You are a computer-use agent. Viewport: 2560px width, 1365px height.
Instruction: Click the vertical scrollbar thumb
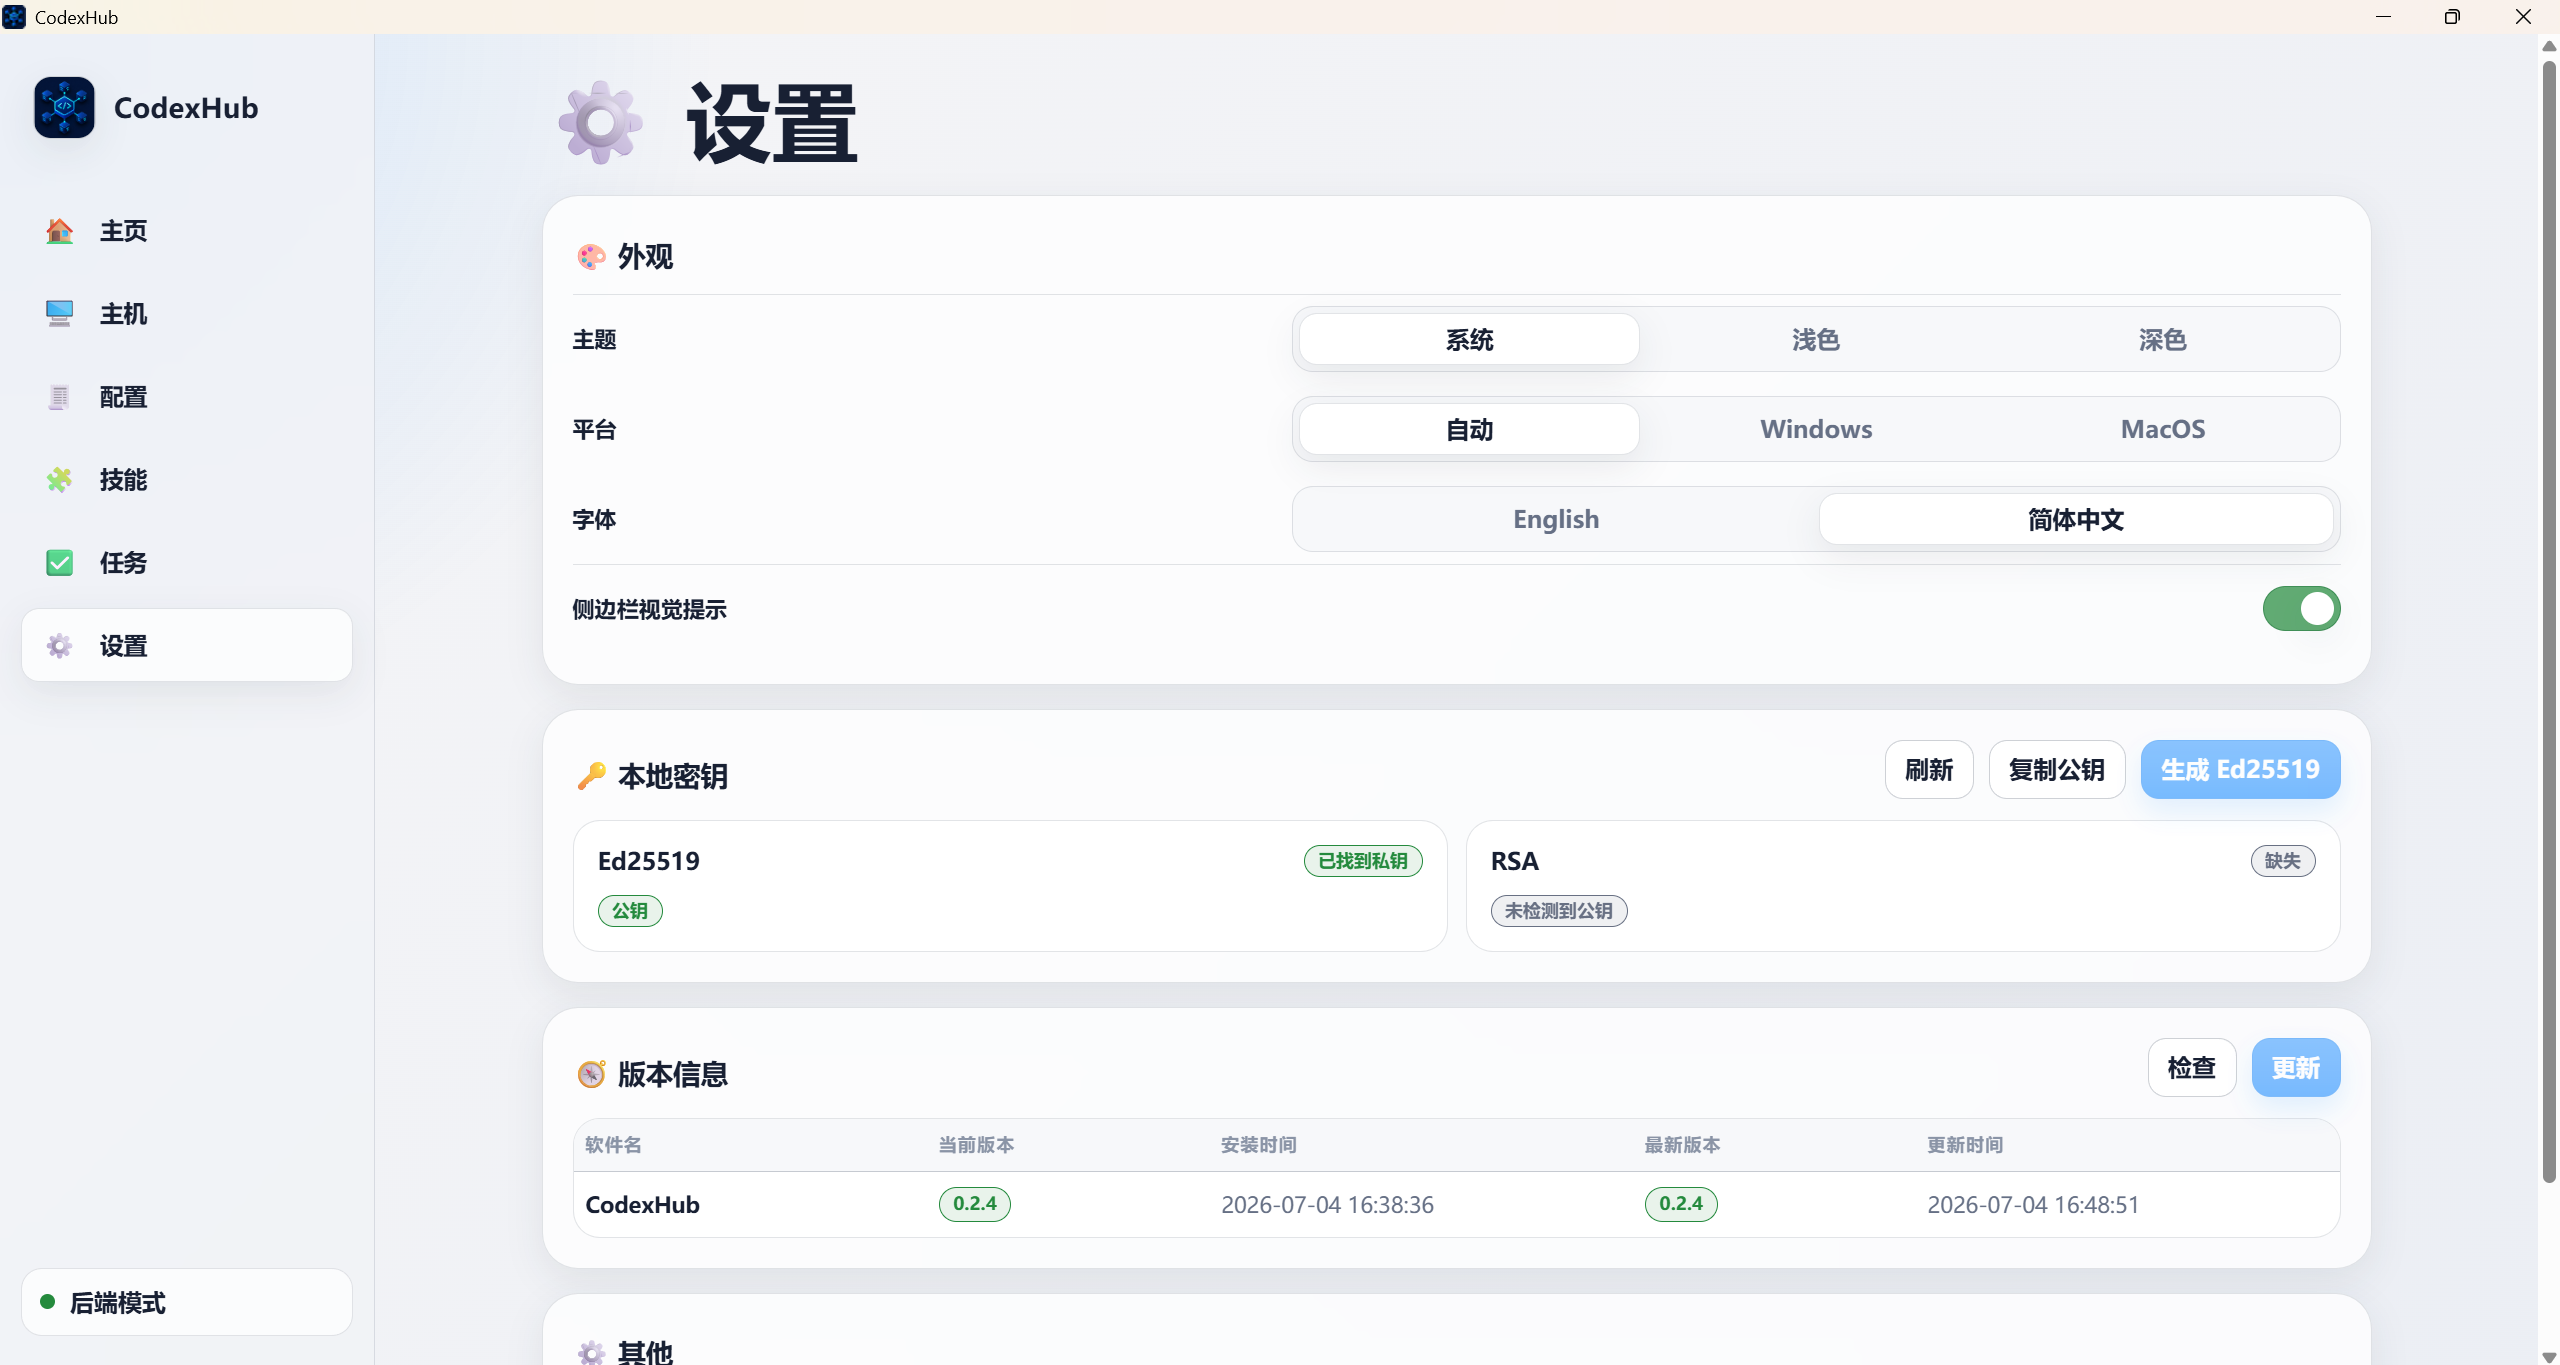coord(2549,620)
